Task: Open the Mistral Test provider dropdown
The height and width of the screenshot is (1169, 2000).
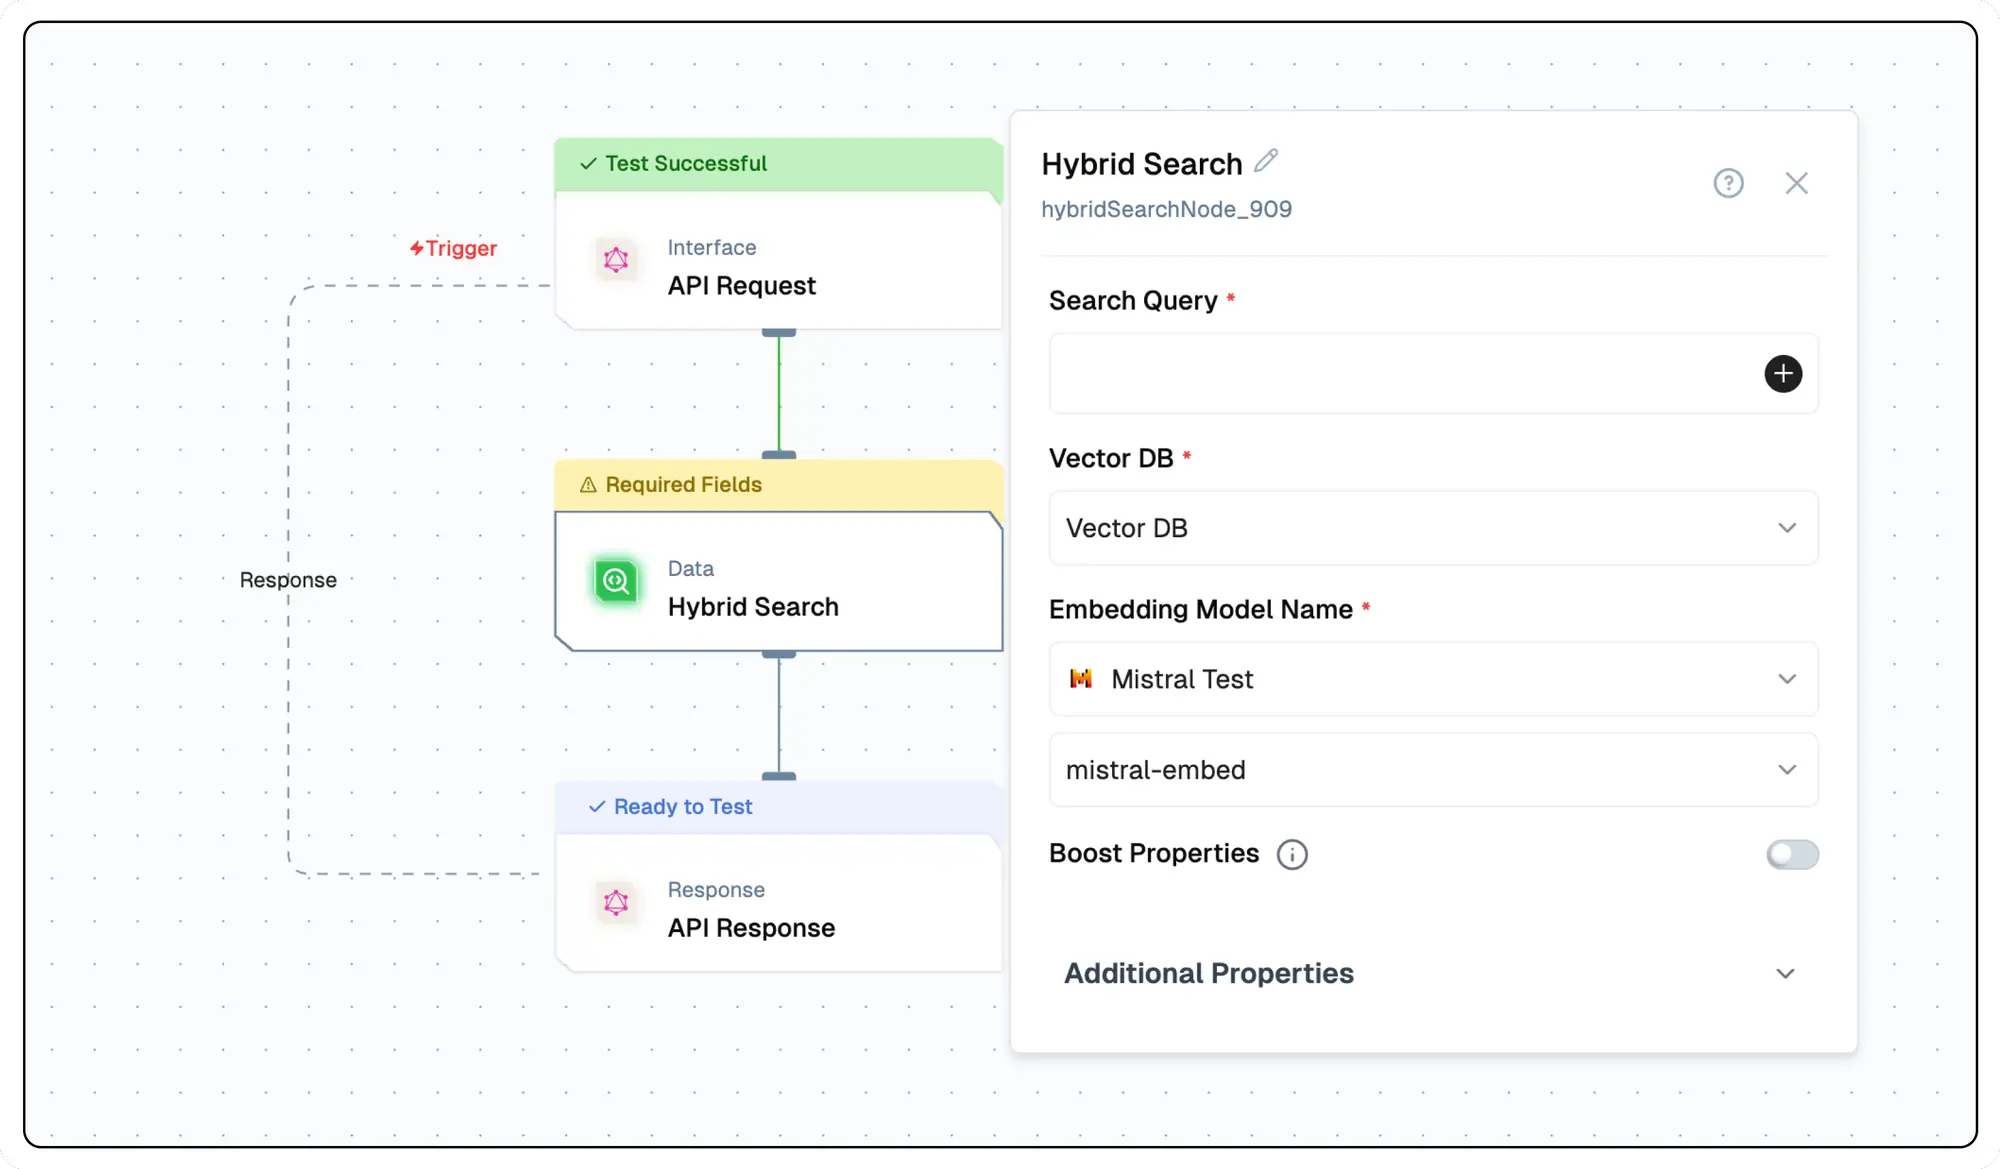Action: [x=1432, y=679]
